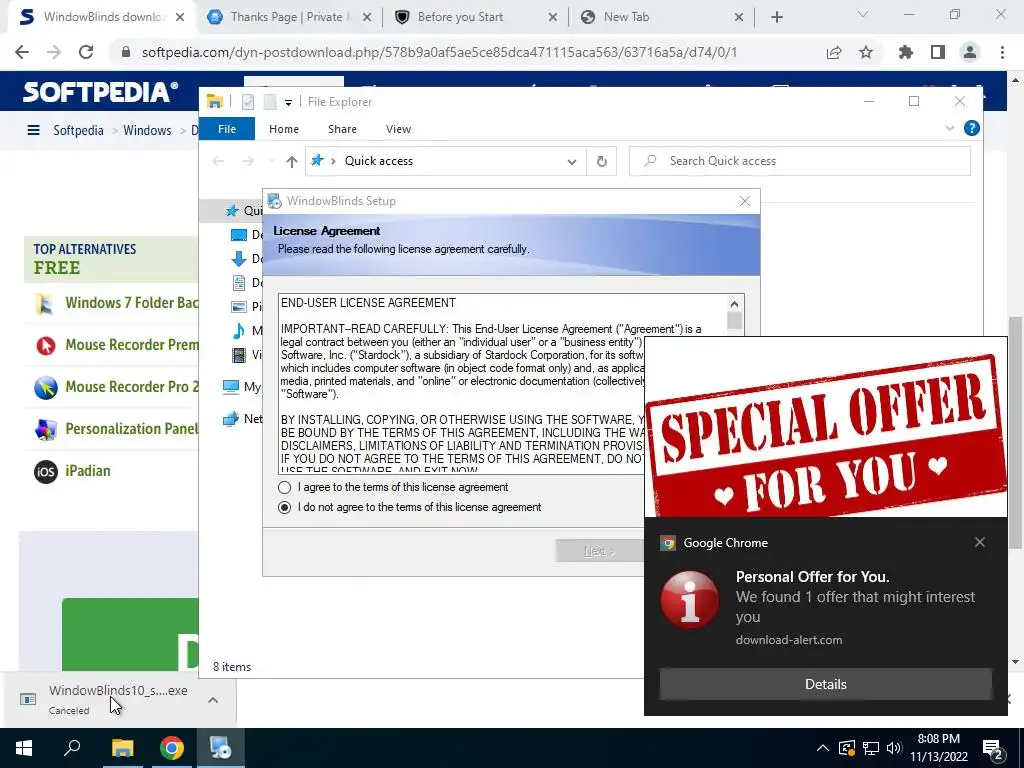This screenshot has height=768, width=1024.
Task: Show hidden system tray icons
Action: pyautogui.click(x=823, y=748)
